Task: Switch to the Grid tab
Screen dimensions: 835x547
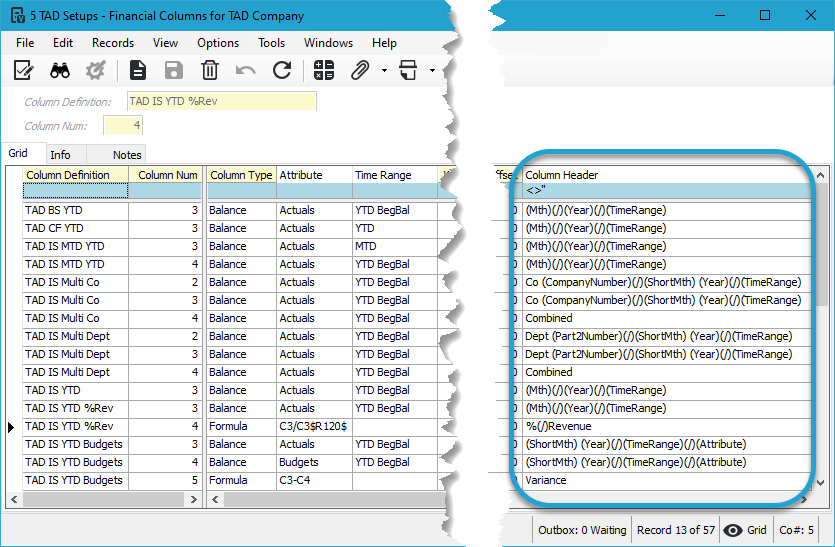Action: coord(23,153)
